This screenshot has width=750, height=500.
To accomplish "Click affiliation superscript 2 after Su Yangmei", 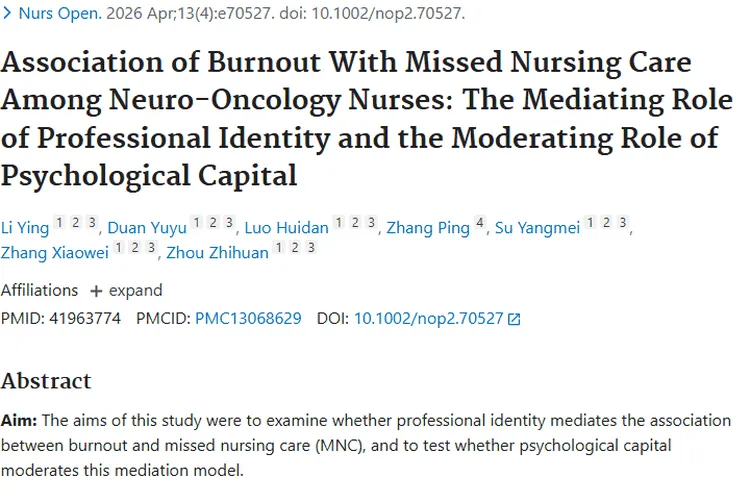I will point(606,222).
